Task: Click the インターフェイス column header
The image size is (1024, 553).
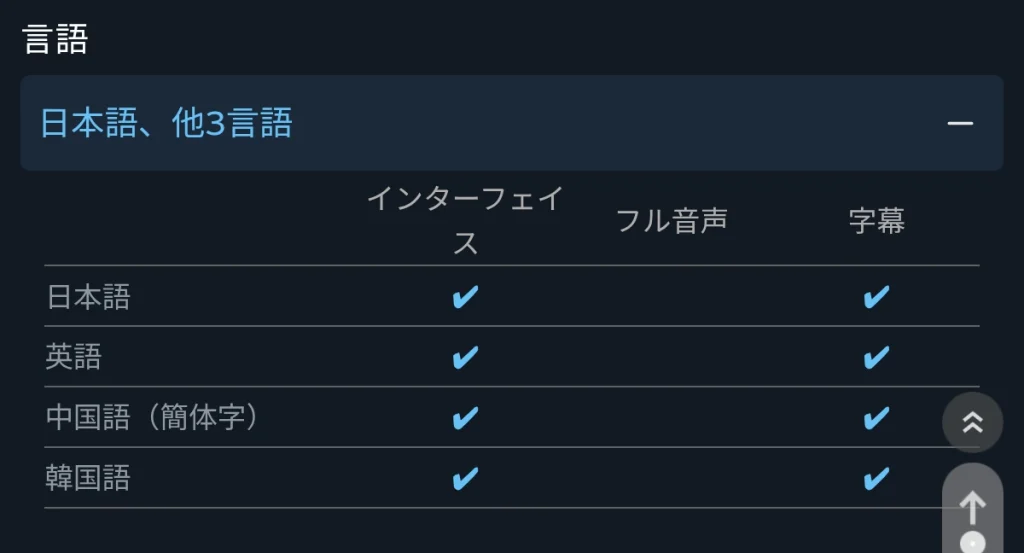Action: pyautogui.click(x=465, y=221)
